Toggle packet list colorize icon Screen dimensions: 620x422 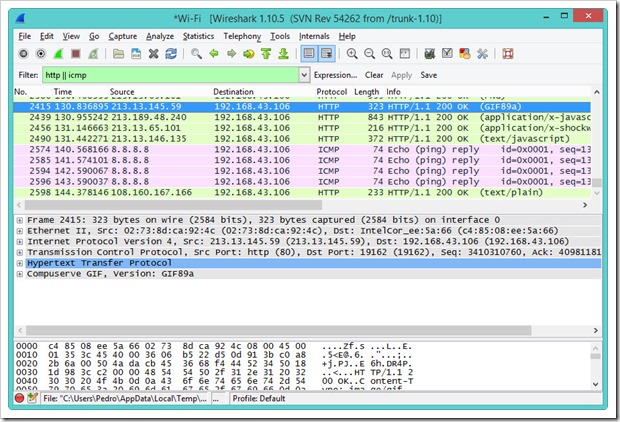(309, 53)
